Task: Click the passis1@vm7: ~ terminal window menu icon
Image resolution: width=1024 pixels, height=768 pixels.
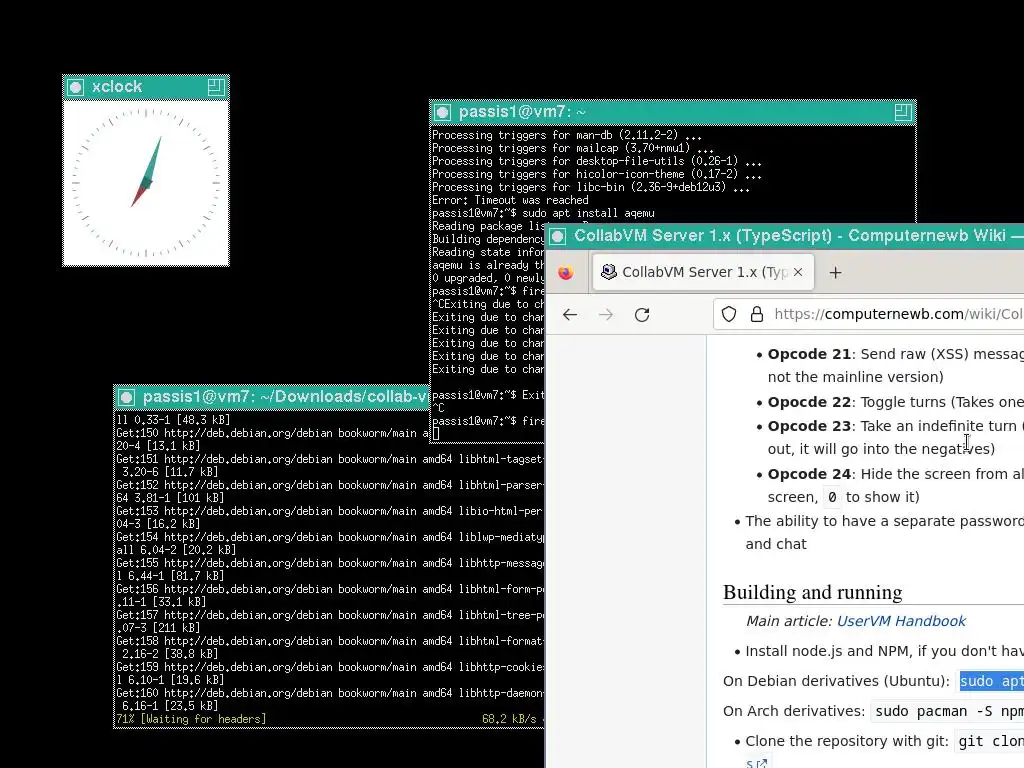Action: [x=443, y=112]
